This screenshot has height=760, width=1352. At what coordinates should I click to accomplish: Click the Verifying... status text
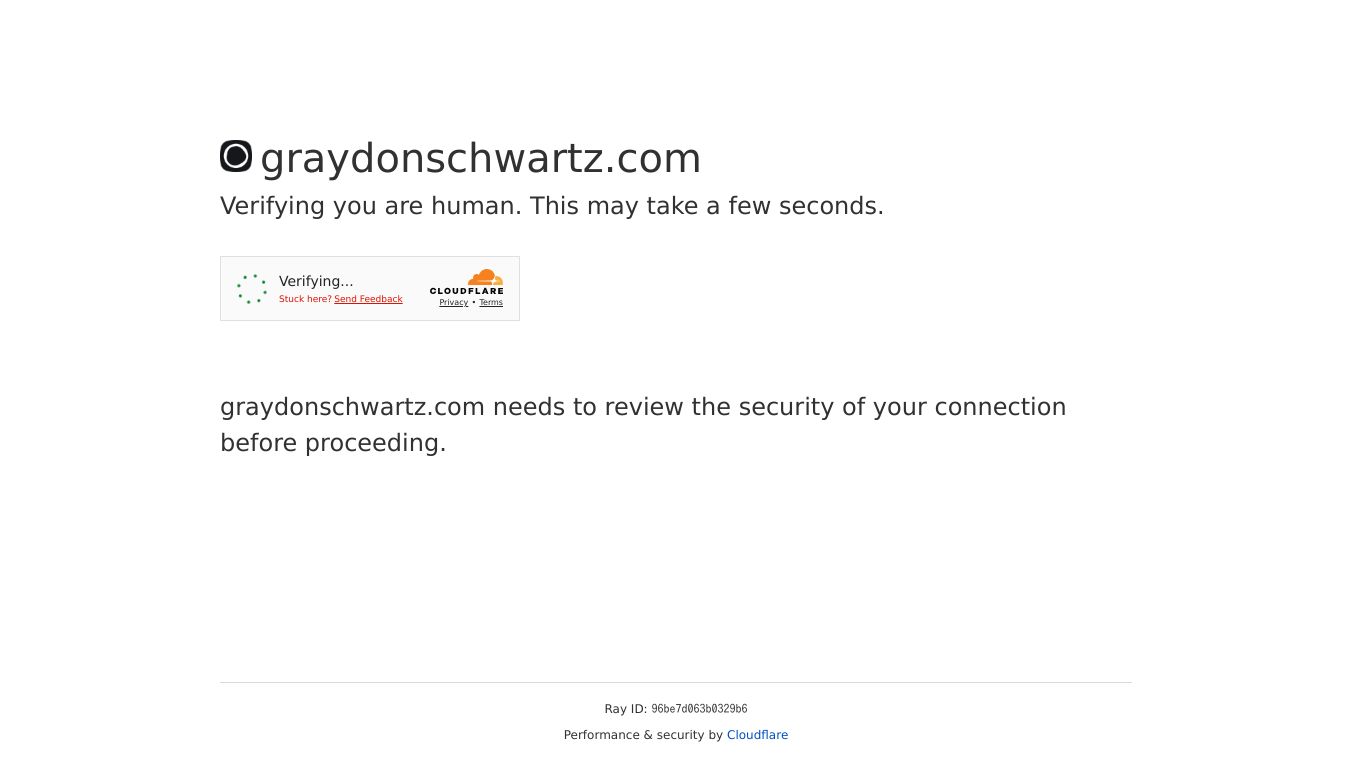(x=316, y=281)
